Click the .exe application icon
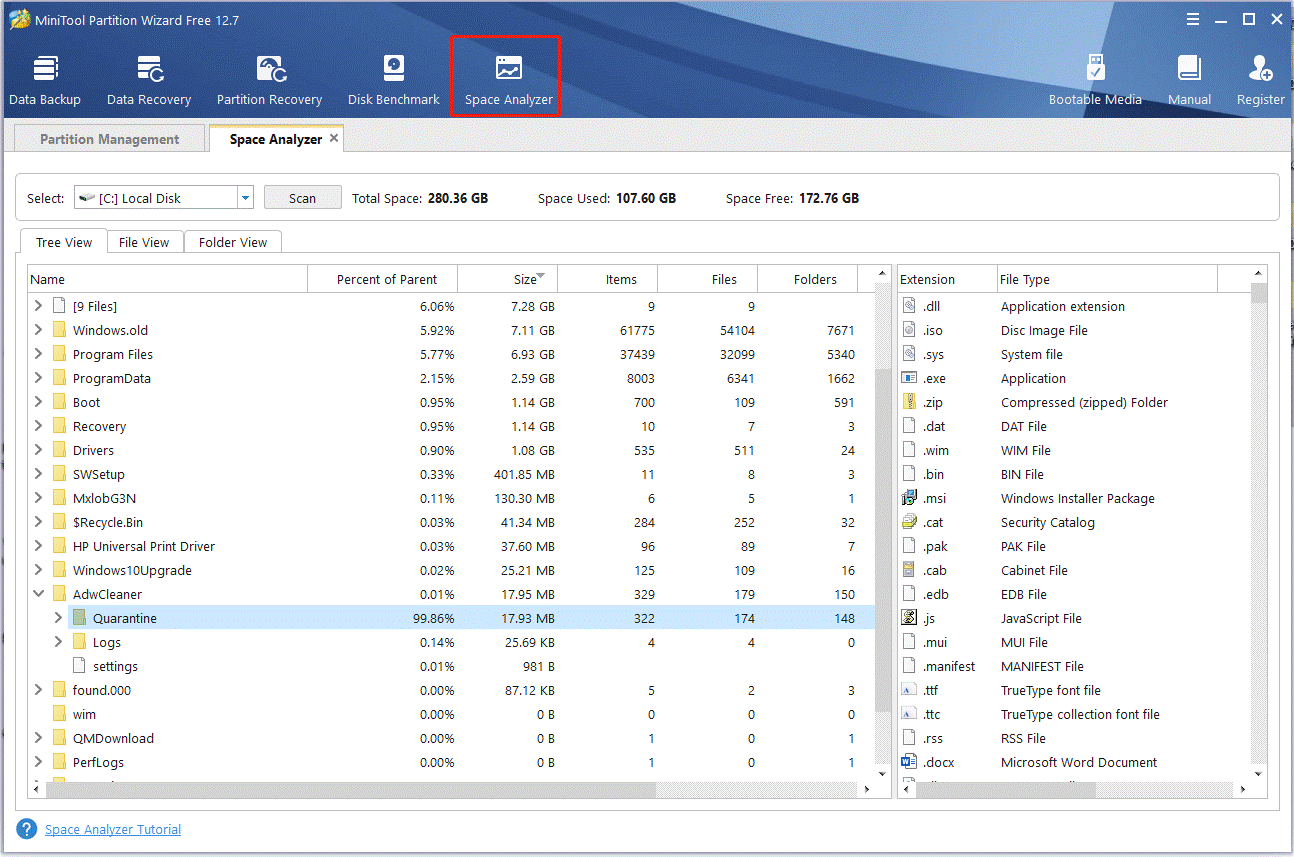Image resolution: width=1294 pixels, height=857 pixels. [909, 378]
